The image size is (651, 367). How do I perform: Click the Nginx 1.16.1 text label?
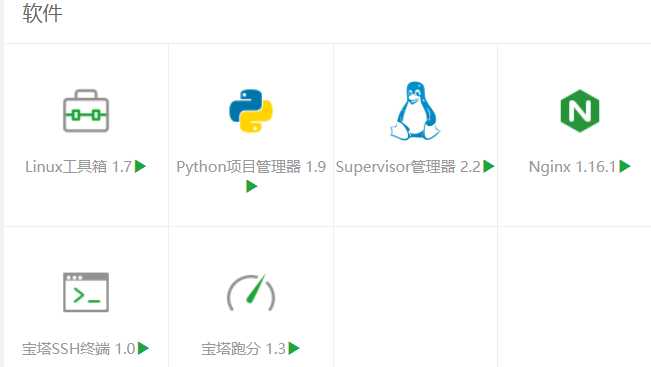(x=572, y=167)
